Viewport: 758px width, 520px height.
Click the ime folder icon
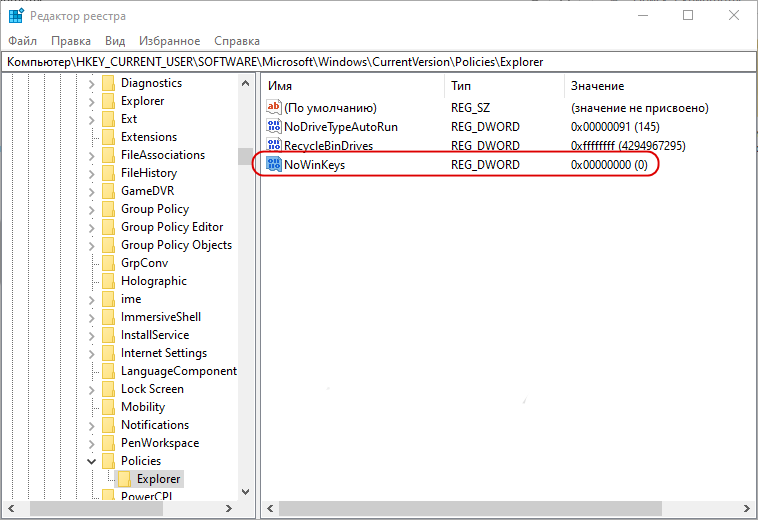pos(109,299)
